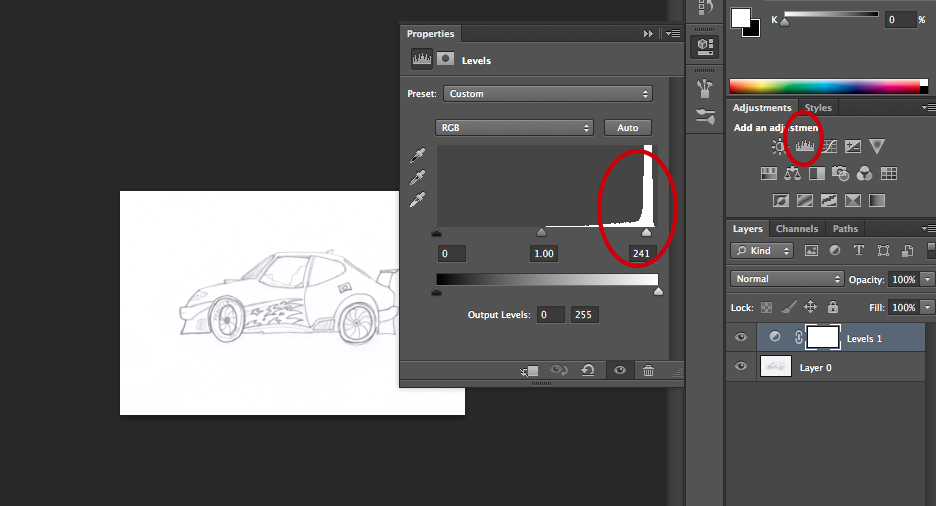The width and height of the screenshot is (936, 506).
Task: Toggle lock transparent pixels
Action: (766, 307)
